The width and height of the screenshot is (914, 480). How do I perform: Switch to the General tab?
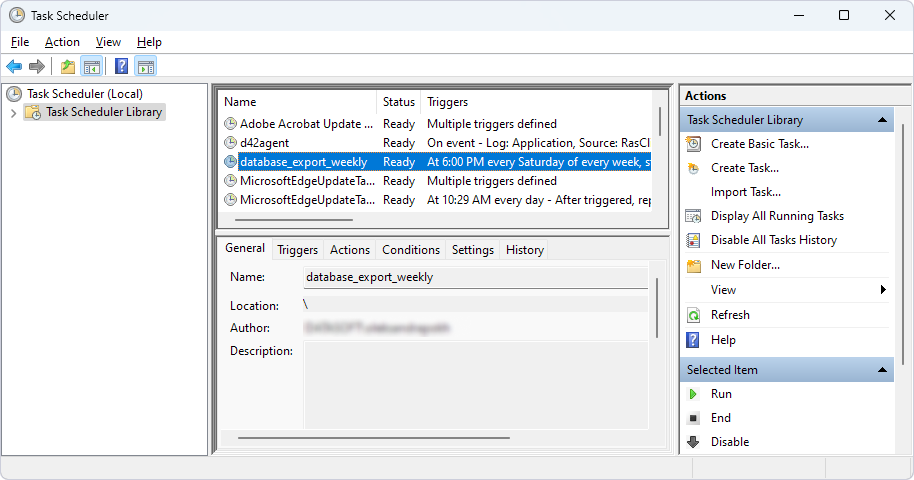click(245, 248)
